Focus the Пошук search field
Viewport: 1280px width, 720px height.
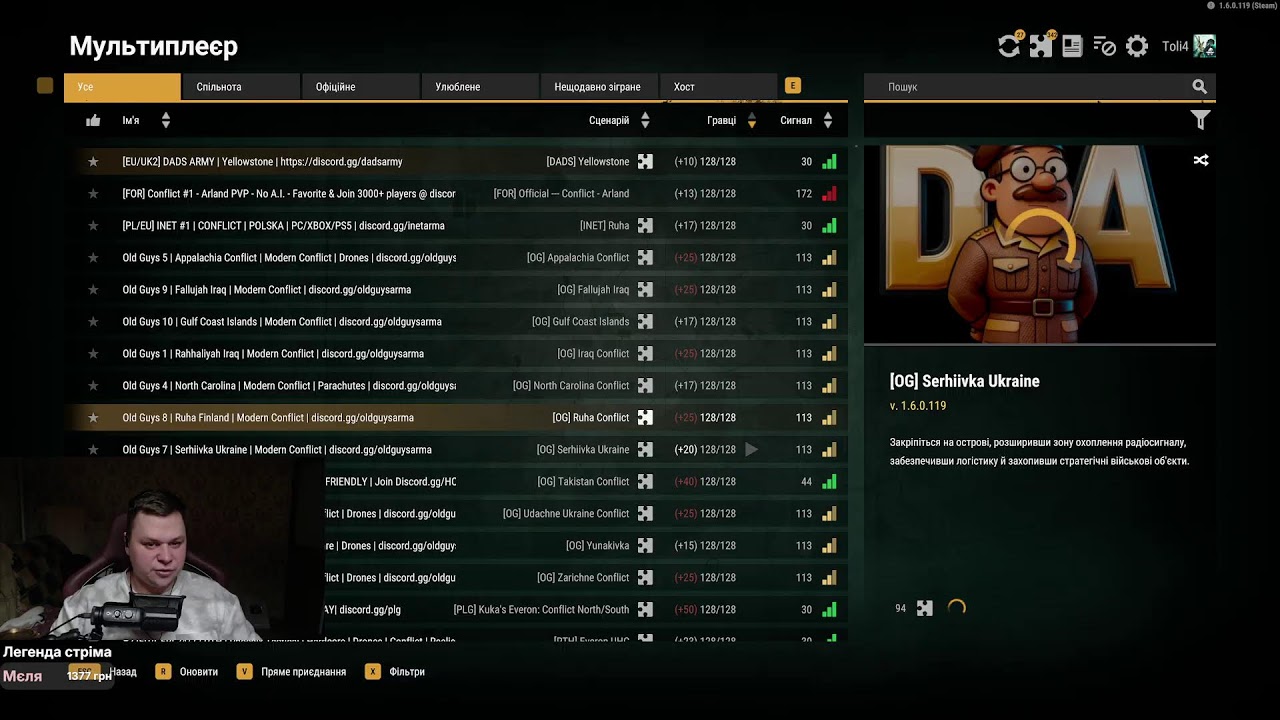coord(1028,87)
